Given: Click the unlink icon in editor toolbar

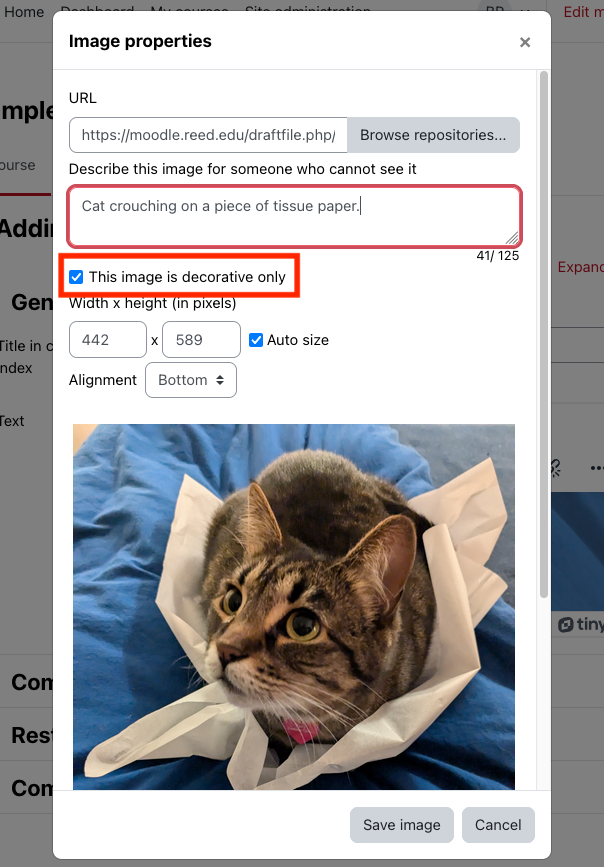Looking at the screenshot, I should tap(555, 468).
